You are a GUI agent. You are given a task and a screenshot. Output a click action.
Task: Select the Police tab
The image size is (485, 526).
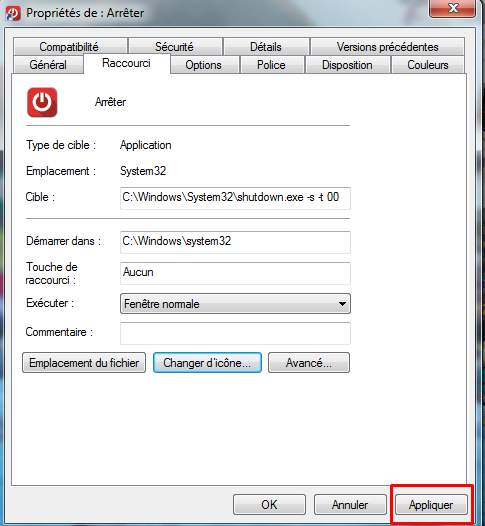tap(271, 65)
